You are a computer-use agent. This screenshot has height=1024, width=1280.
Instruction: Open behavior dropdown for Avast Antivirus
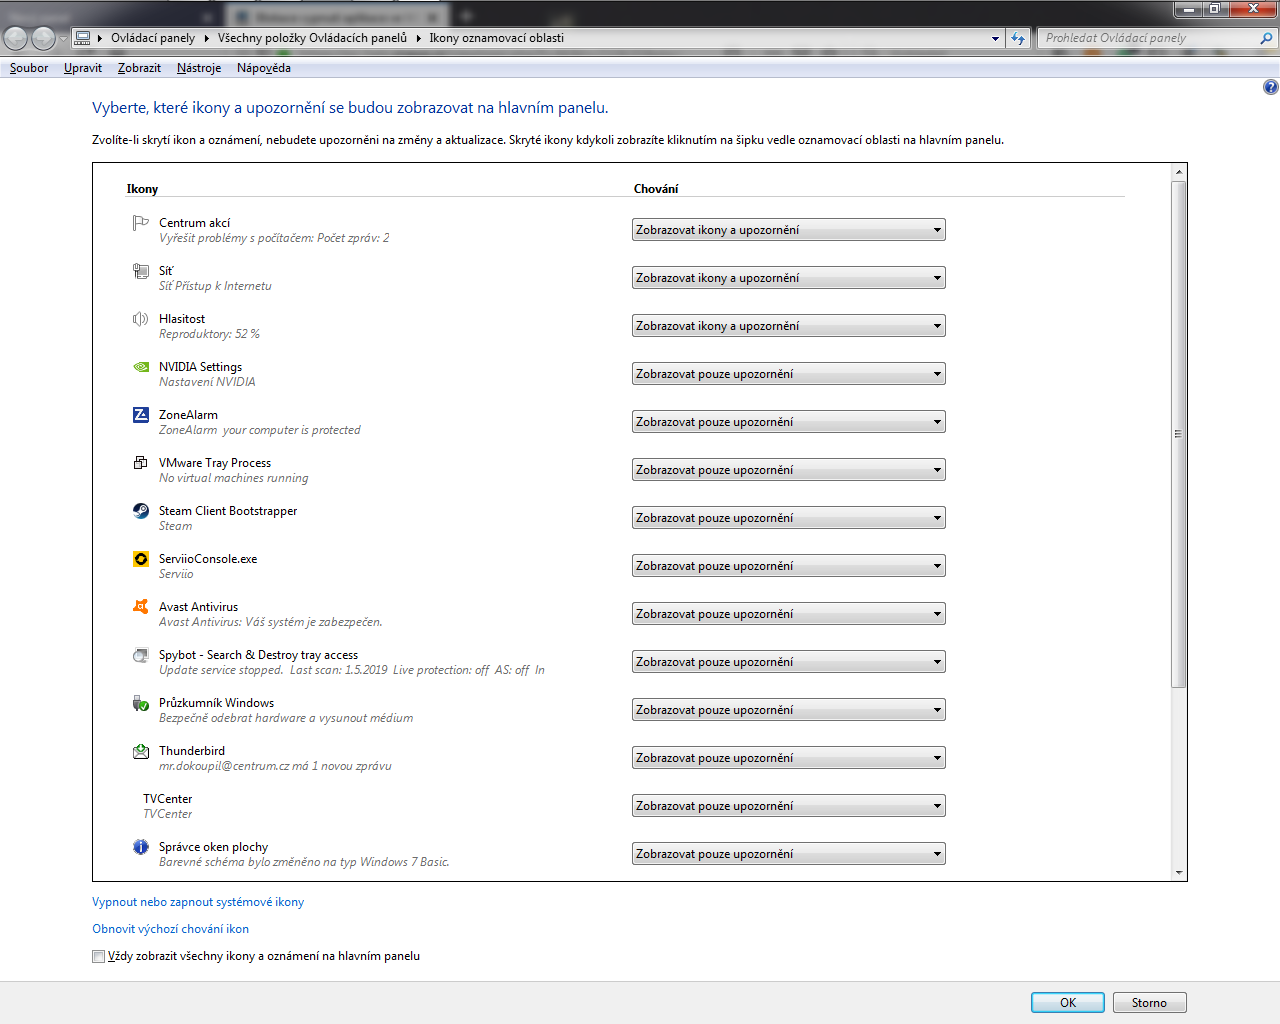789,614
